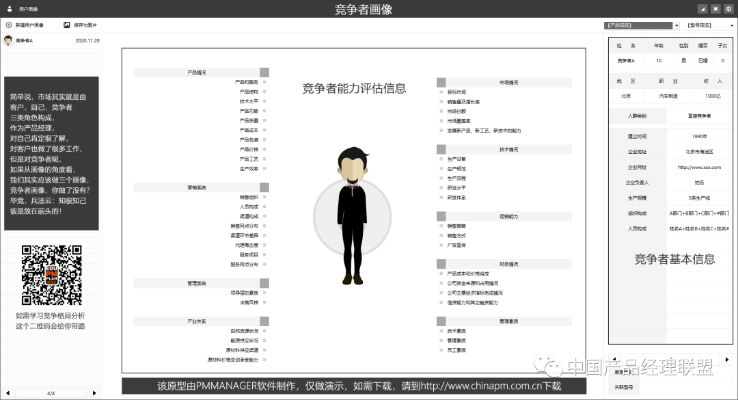The image size is (738, 400).
Task: Click the grey square beside 市场情况 header
Action: (440, 82)
